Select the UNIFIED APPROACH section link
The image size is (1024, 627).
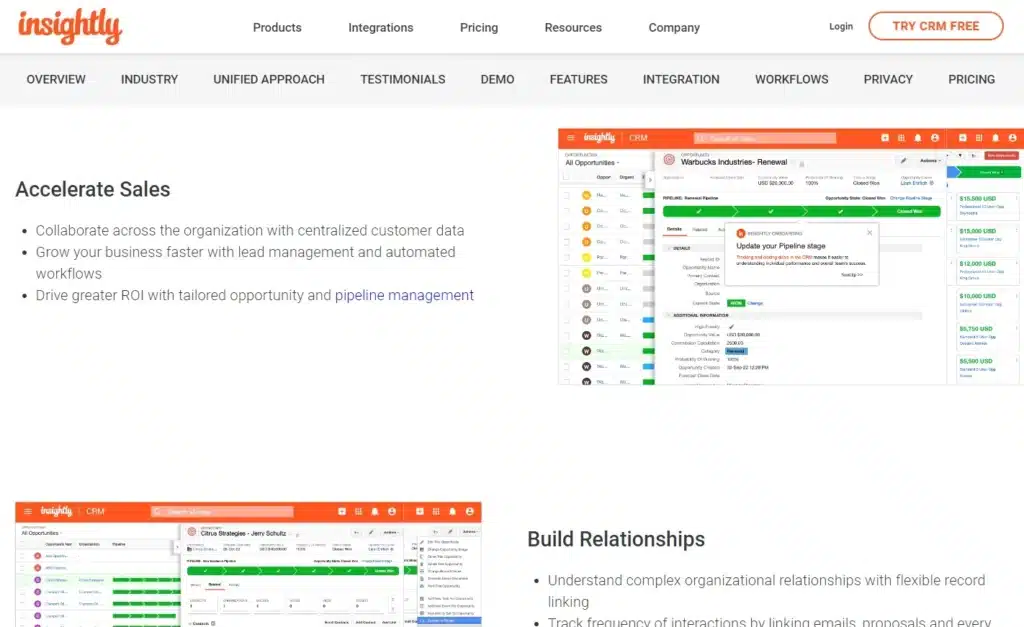(x=269, y=79)
